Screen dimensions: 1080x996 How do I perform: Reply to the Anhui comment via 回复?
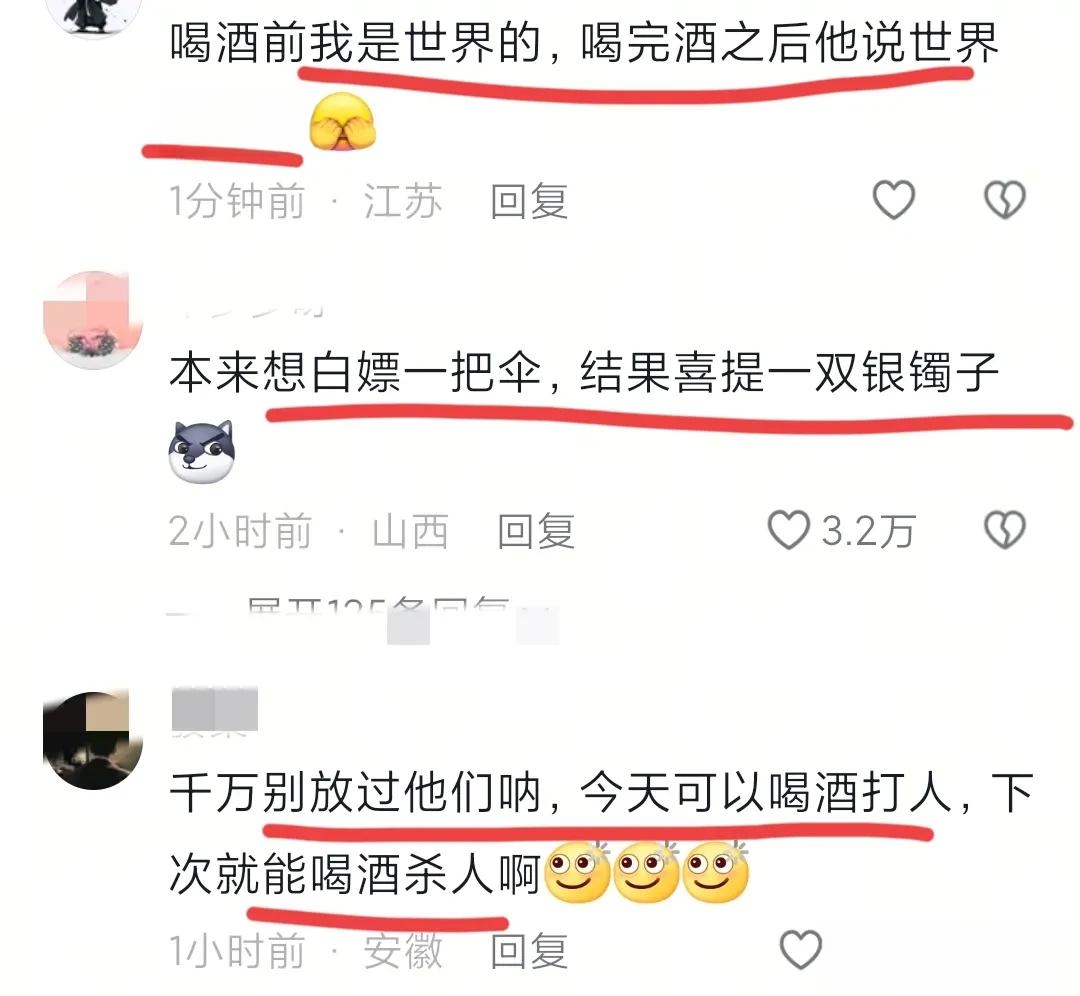point(529,951)
